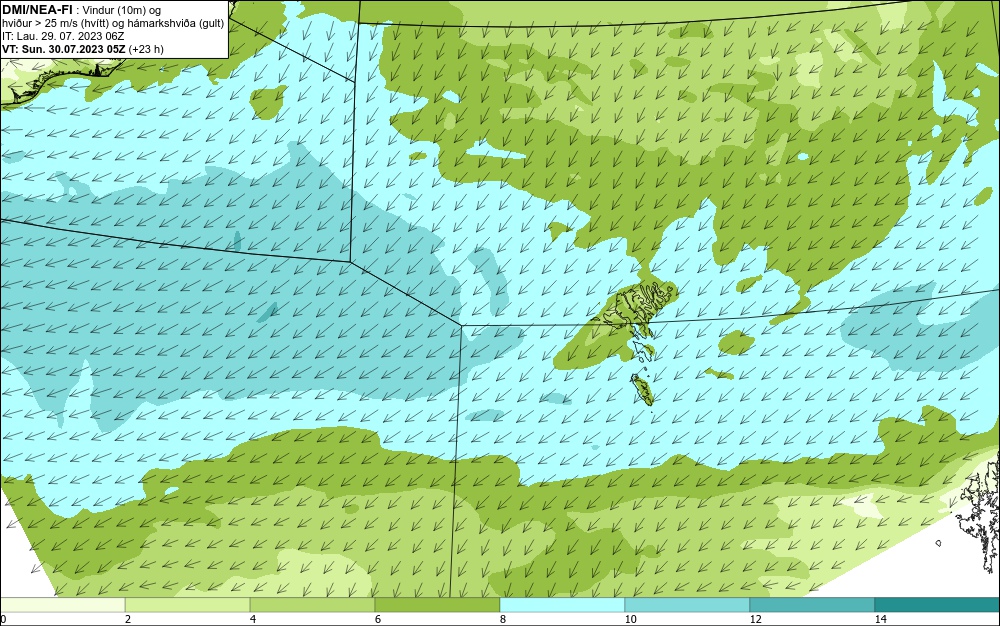Click the 10–12 m/s teal swatch
Viewport: 1000px width, 626px height.
point(688,605)
